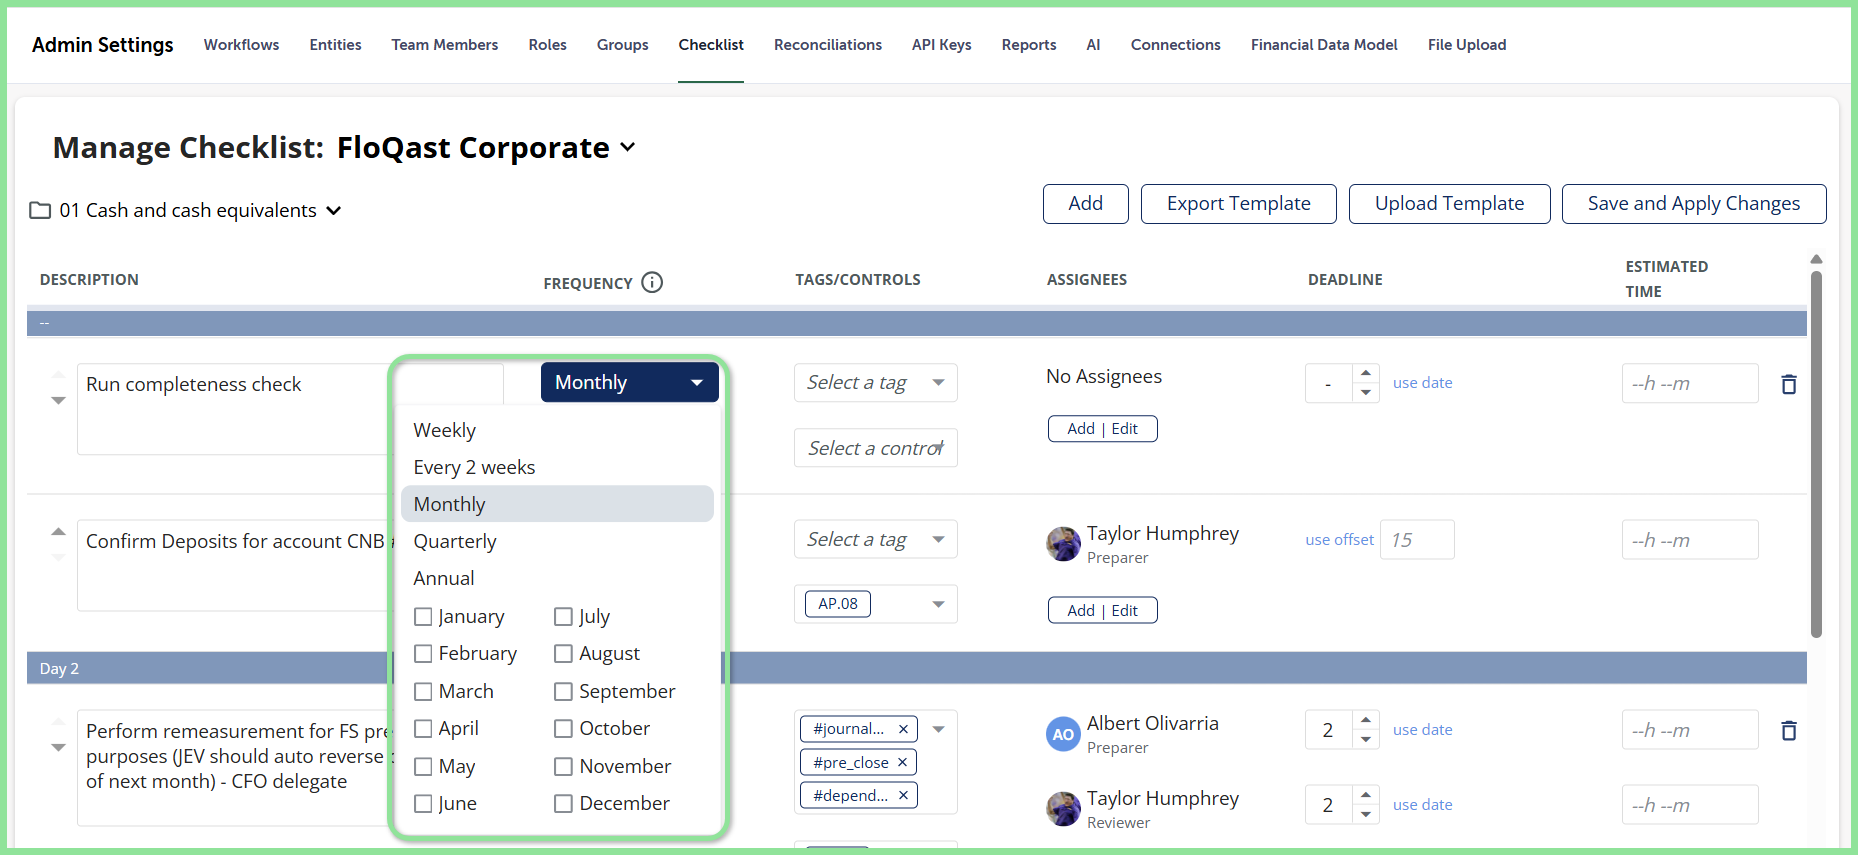Click the folder icon beside 01 Cash

pos(40,210)
